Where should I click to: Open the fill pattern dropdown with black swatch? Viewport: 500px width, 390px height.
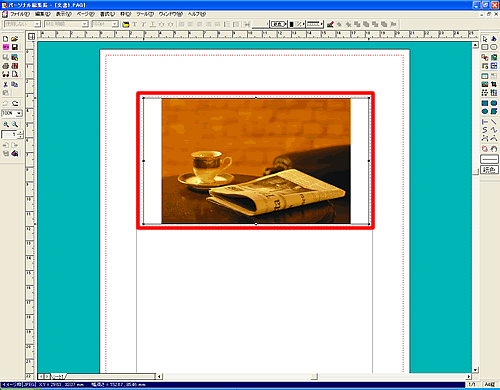click(296, 24)
